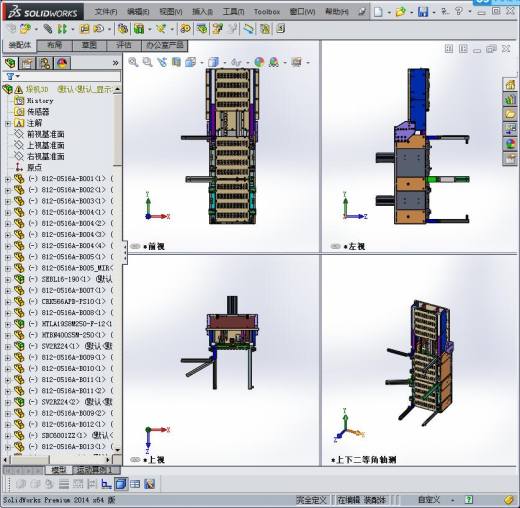Screen dimensions: 520x508
Task: Click the Apply Scene icon
Action: 274,62
